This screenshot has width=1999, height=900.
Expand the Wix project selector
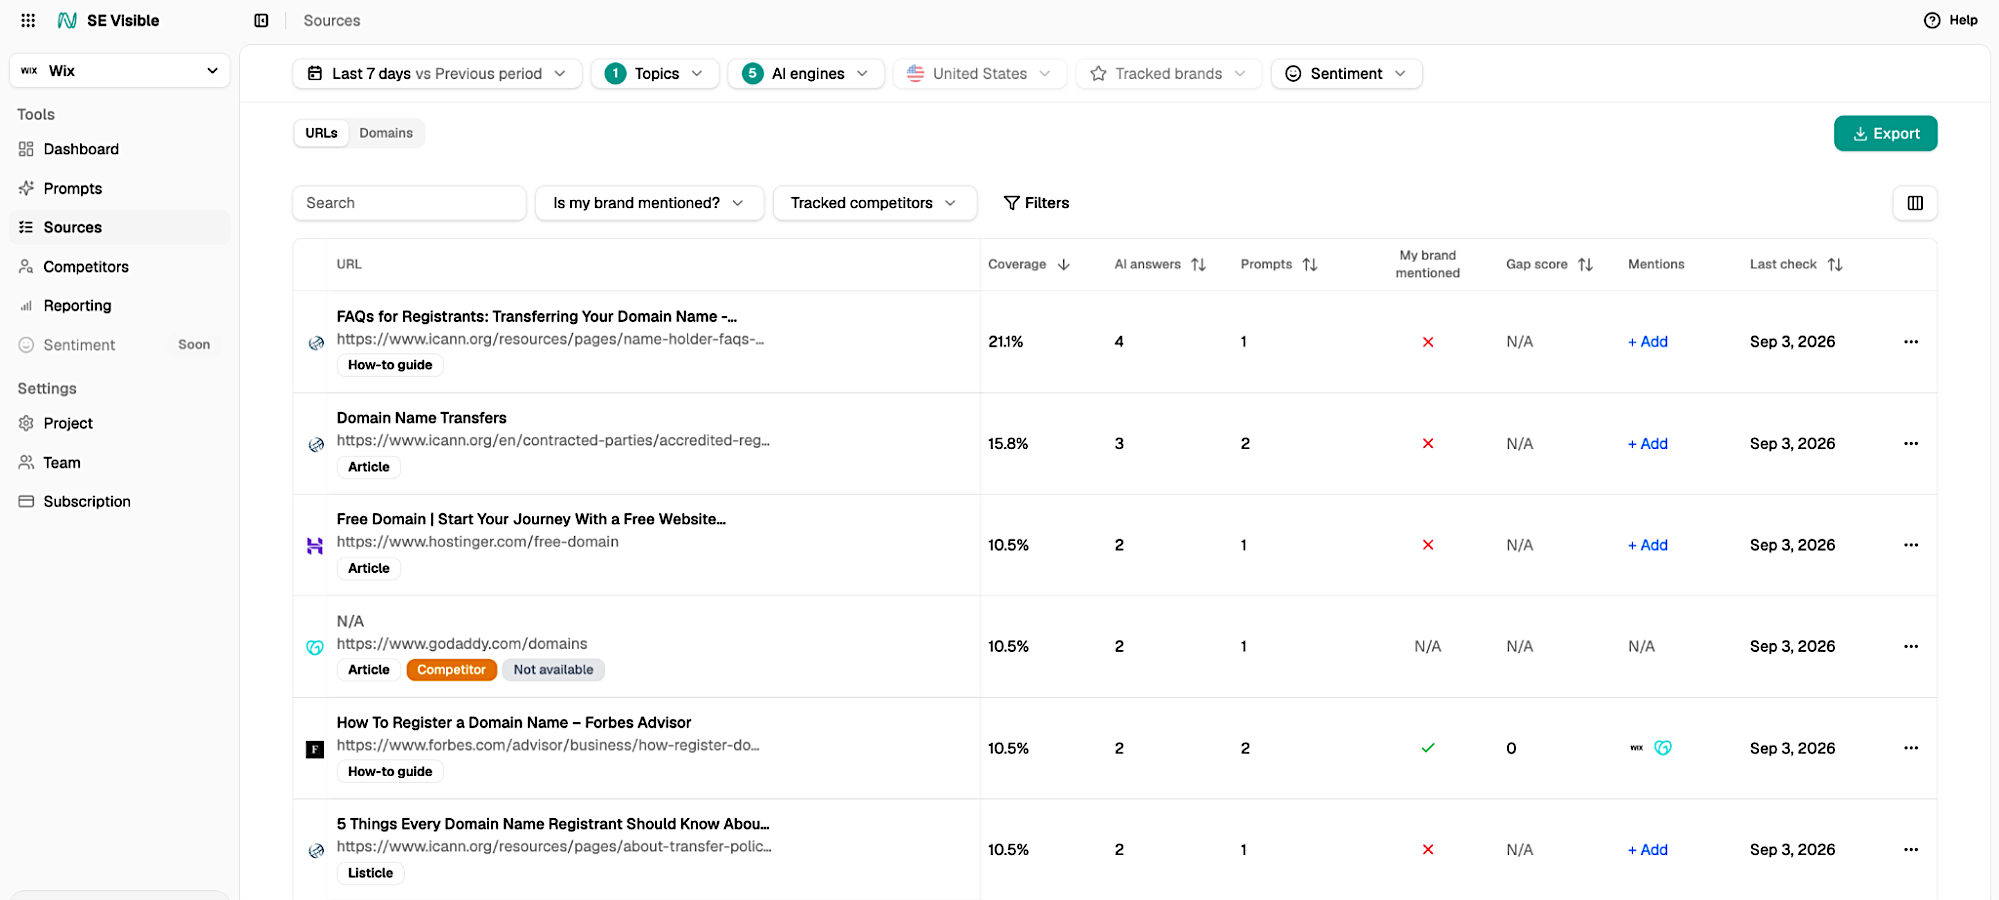(x=120, y=71)
